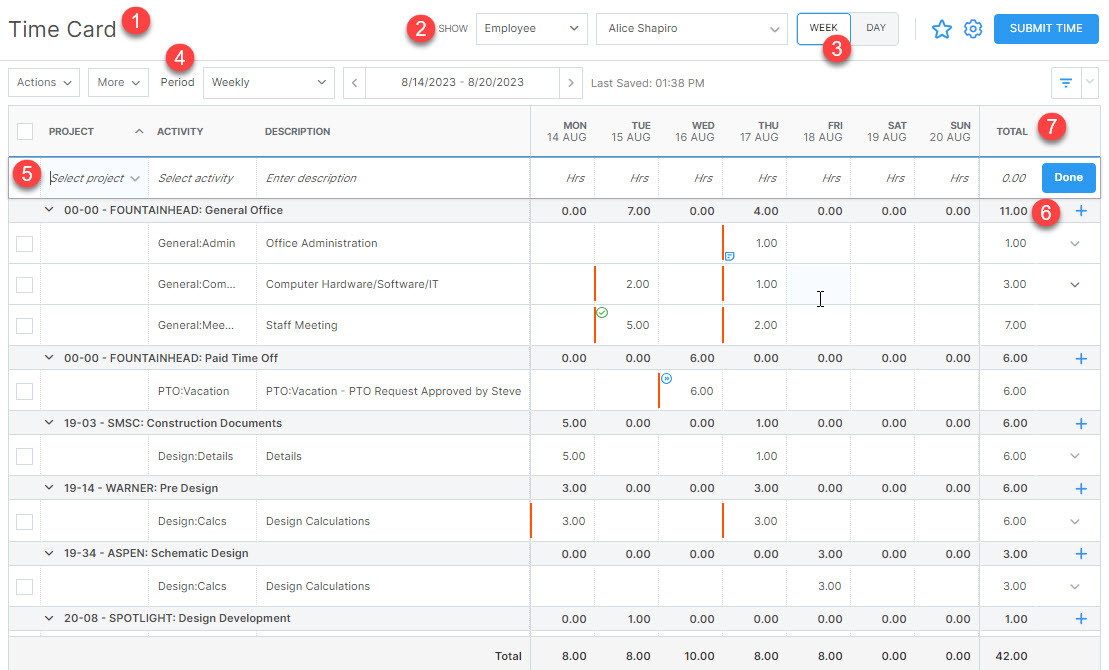The image size is (1109, 670).
Task: Advance to next week using right arrow
Action: pos(570,82)
